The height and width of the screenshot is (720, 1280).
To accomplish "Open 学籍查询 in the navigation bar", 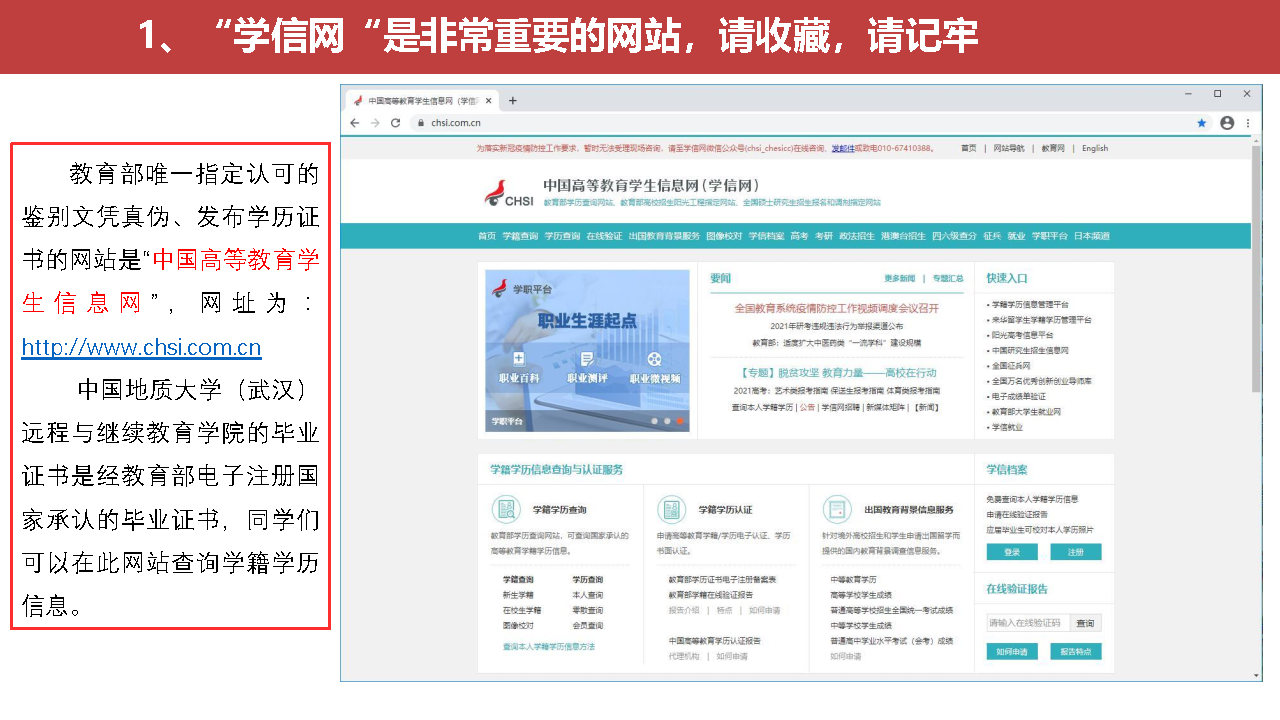I will tap(520, 236).
